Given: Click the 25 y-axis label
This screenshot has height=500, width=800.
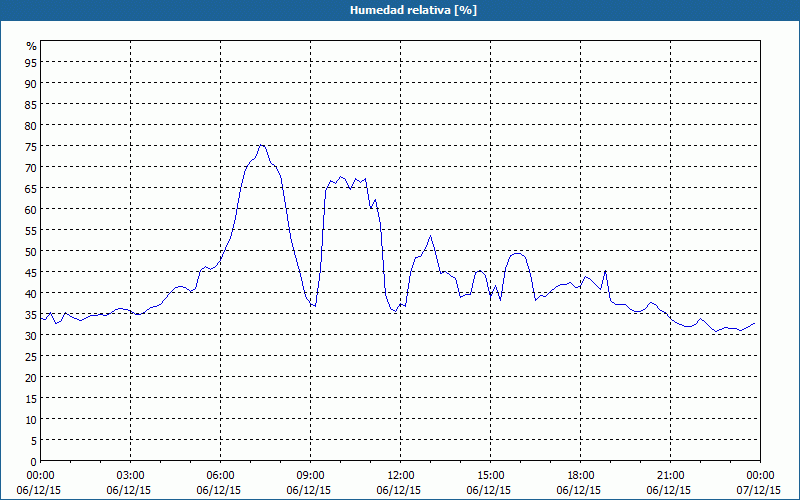Looking at the screenshot, I should point(31,356).
